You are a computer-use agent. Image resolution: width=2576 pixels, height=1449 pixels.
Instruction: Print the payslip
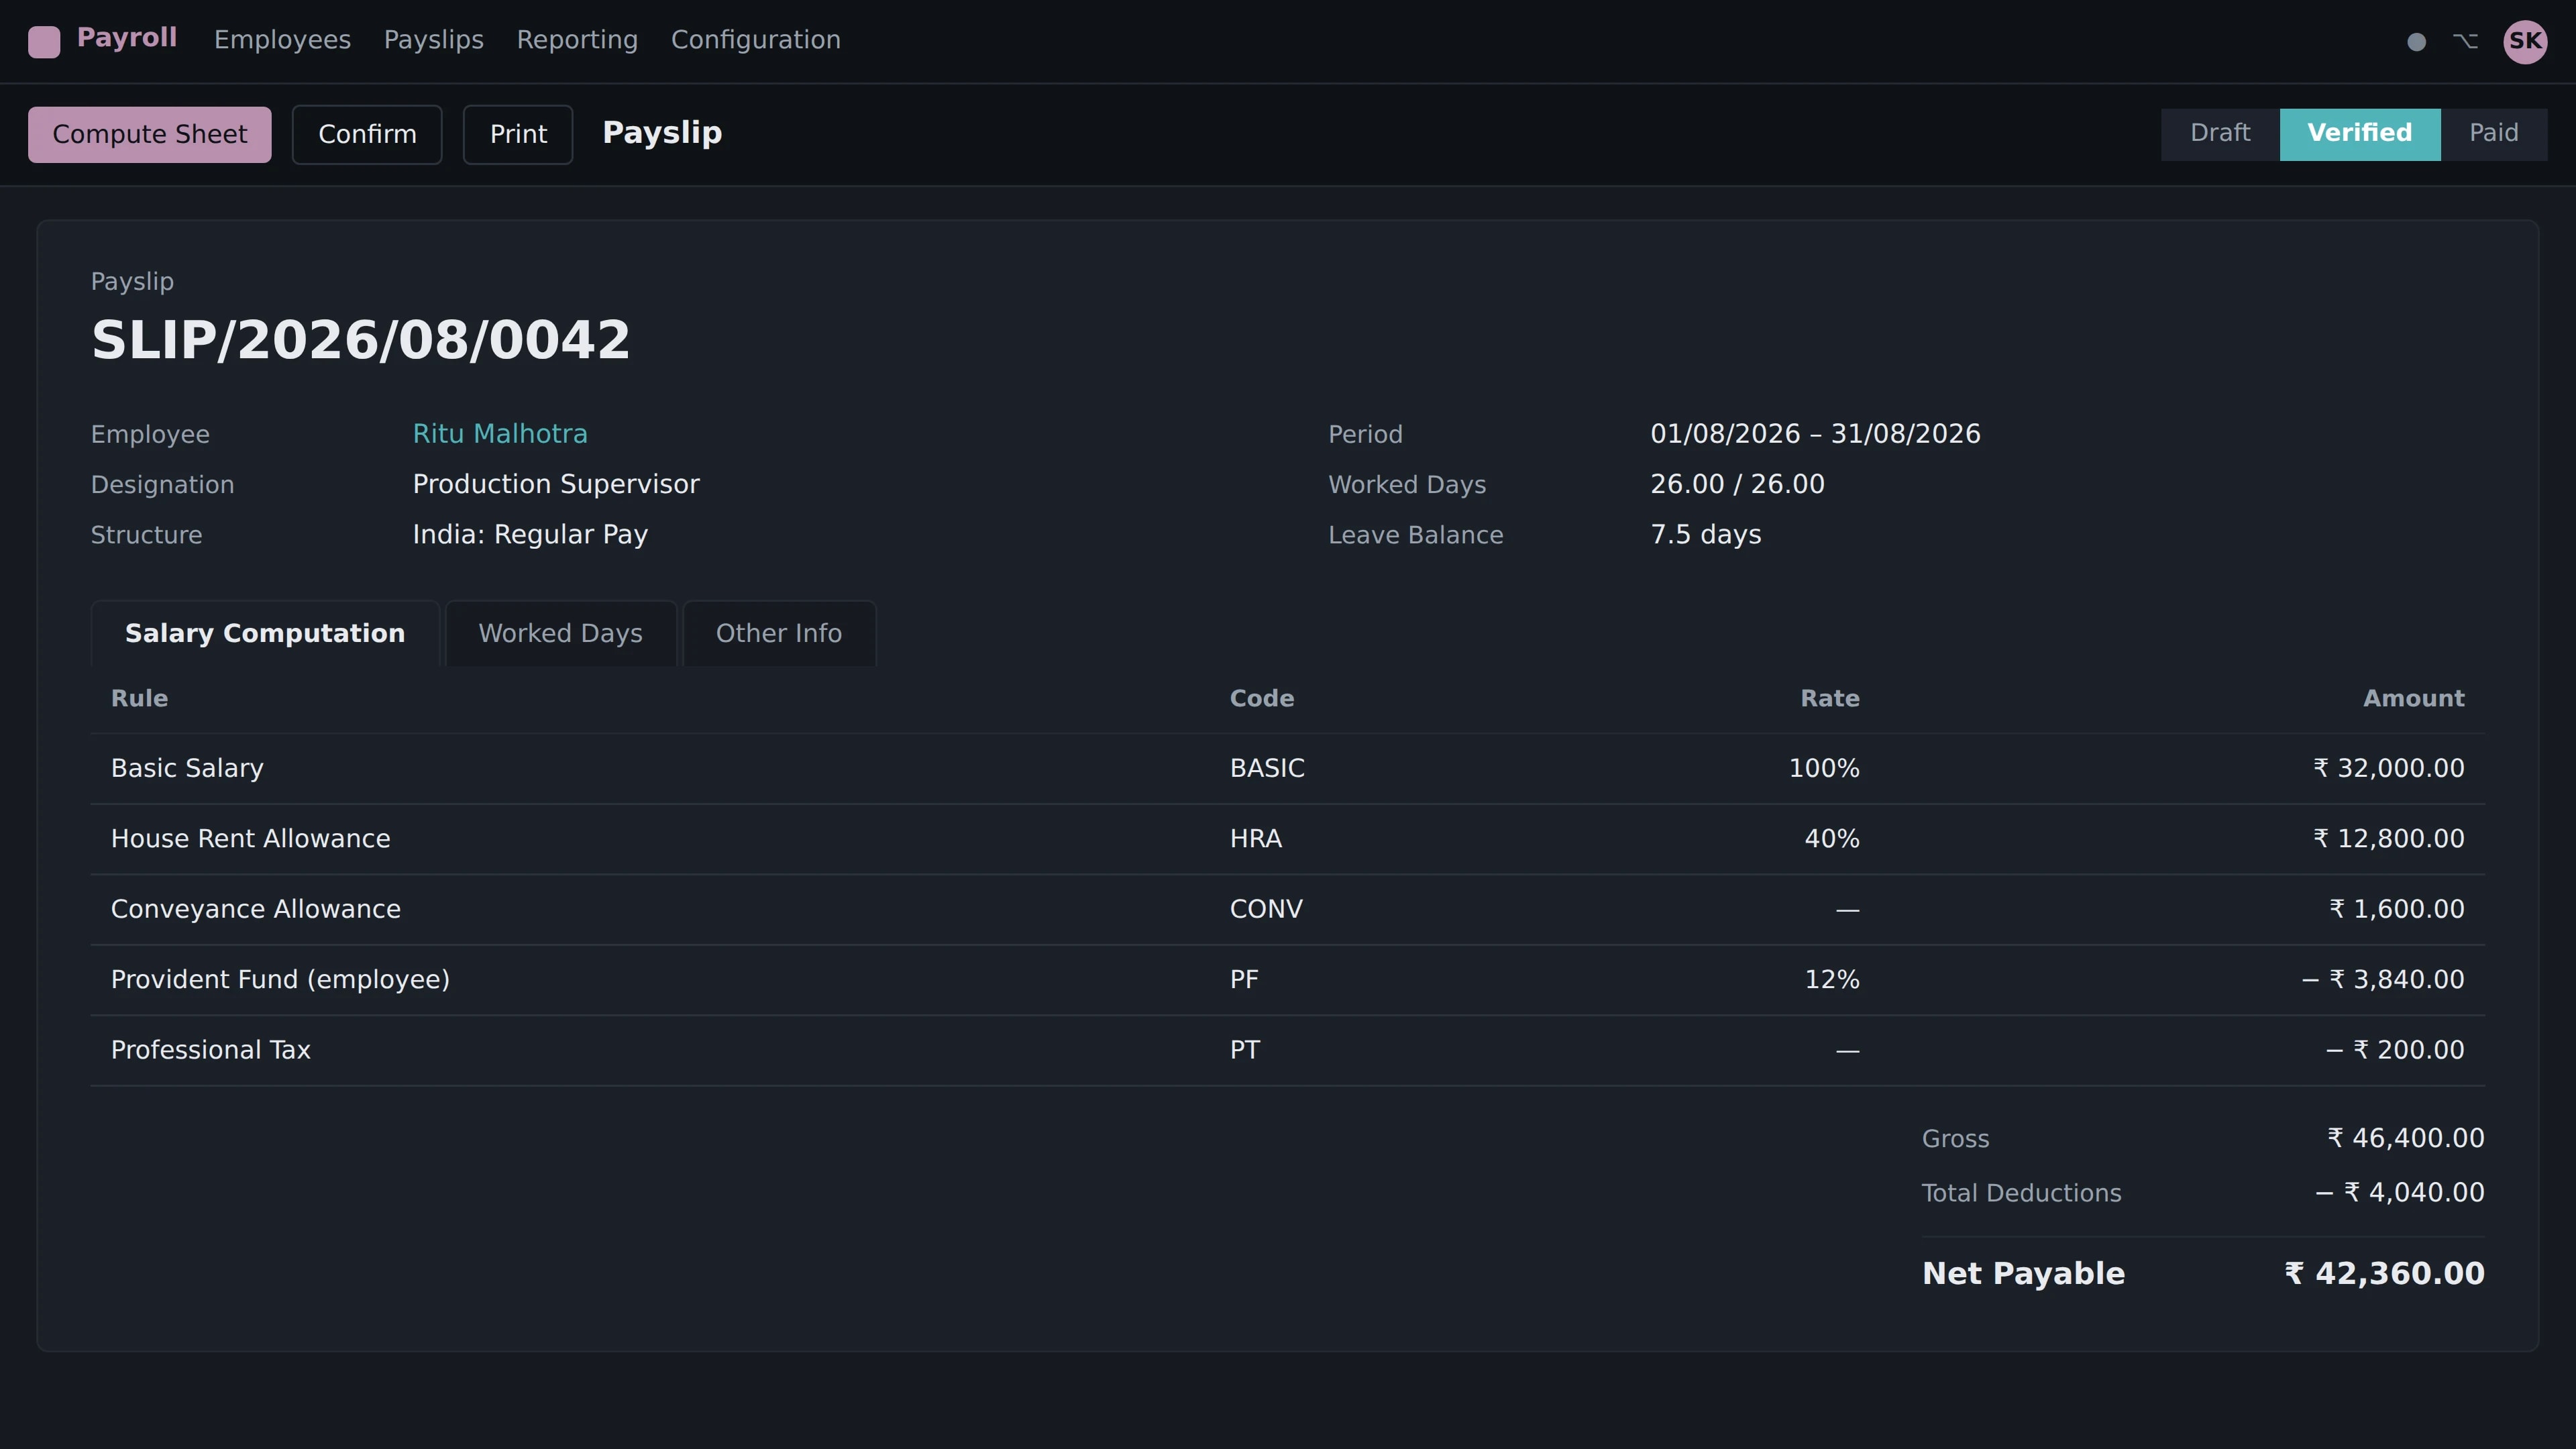518,134
